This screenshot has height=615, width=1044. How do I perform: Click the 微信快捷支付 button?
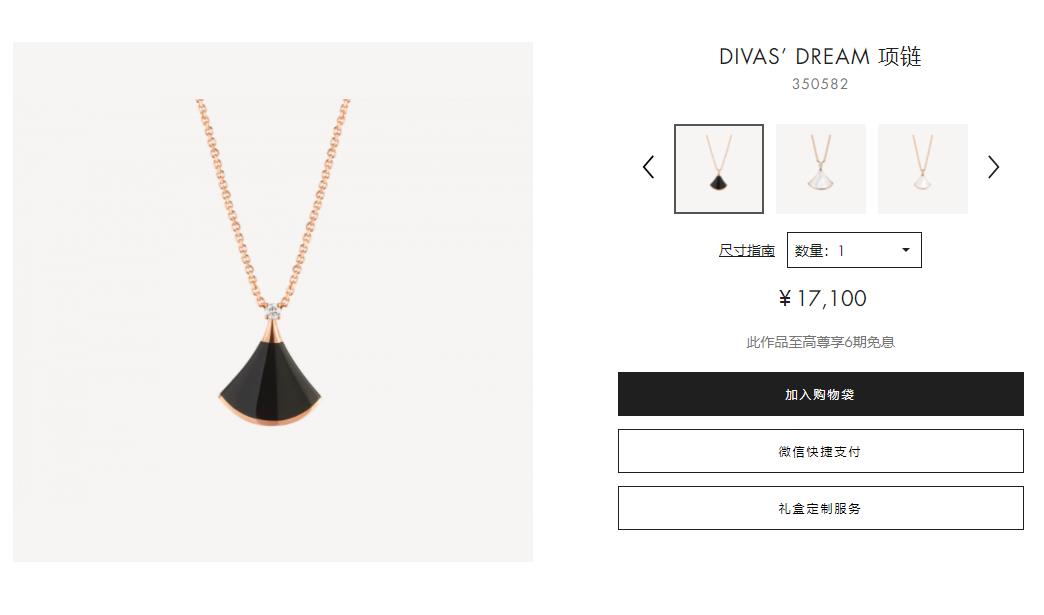pos(820,451)
